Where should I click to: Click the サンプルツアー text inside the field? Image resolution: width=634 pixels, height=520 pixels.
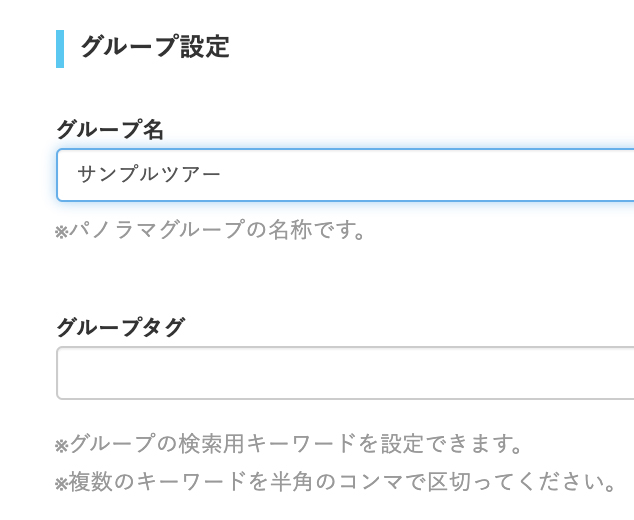[149, 175]
